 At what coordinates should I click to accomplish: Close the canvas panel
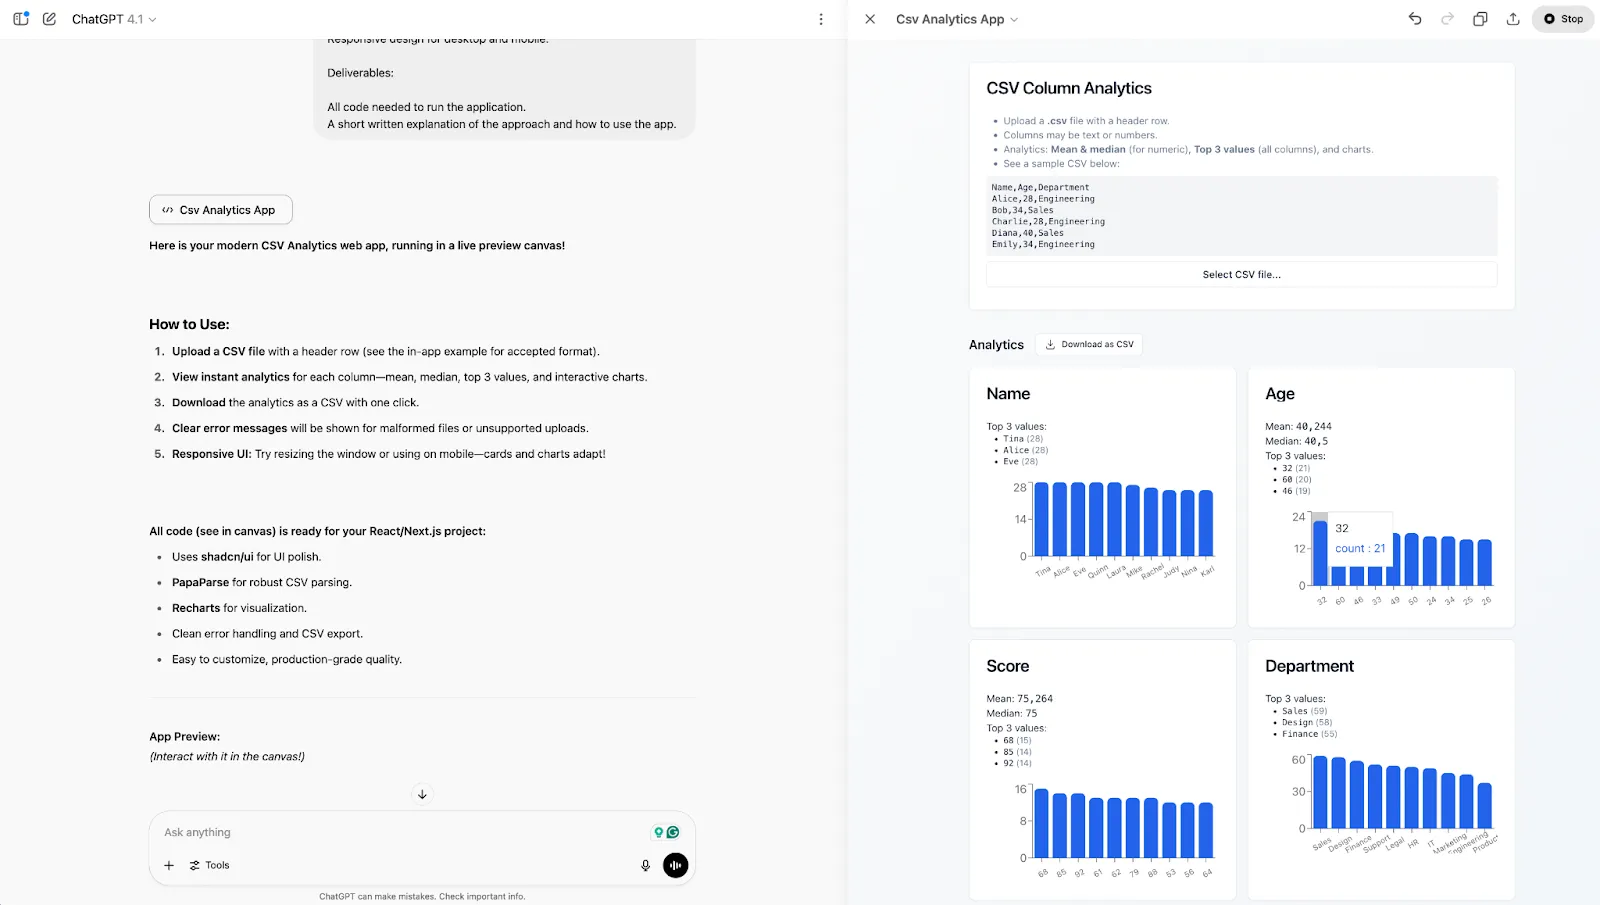click(x=870, y=19)
